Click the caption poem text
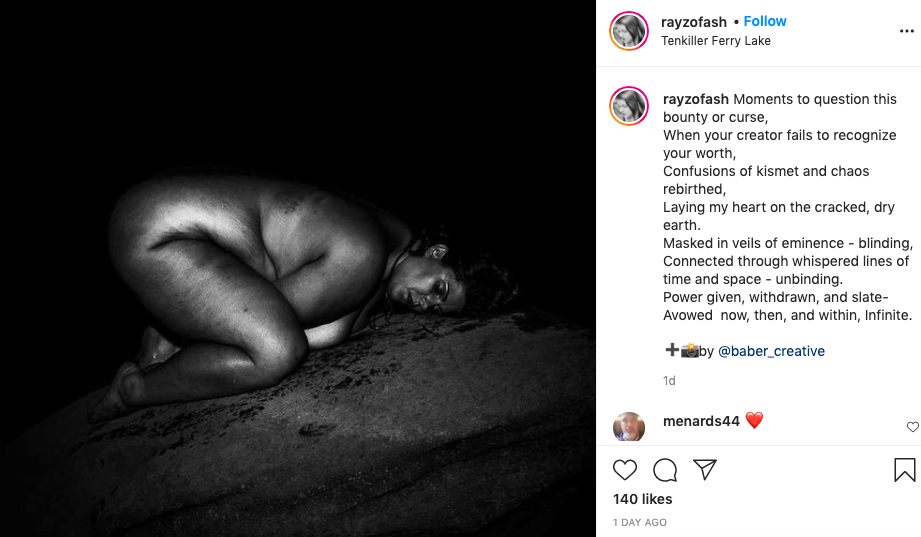This screenshot has width=921, height=537. click(x=787, y=207)
